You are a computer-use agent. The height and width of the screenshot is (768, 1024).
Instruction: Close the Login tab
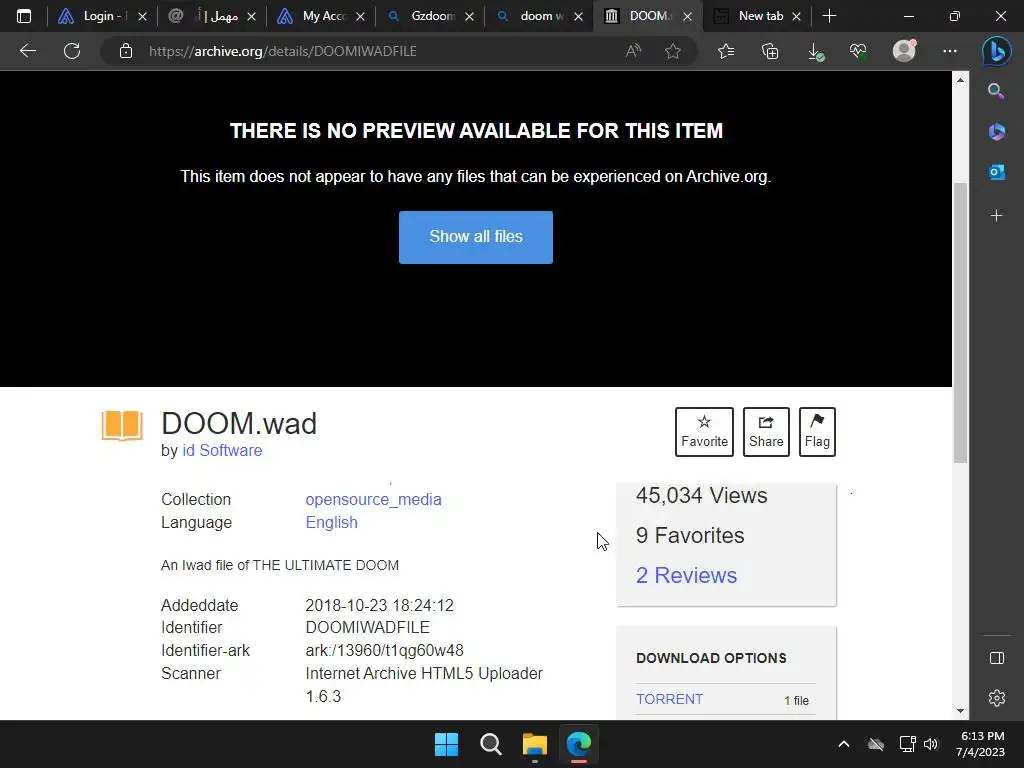pos(142,17)
